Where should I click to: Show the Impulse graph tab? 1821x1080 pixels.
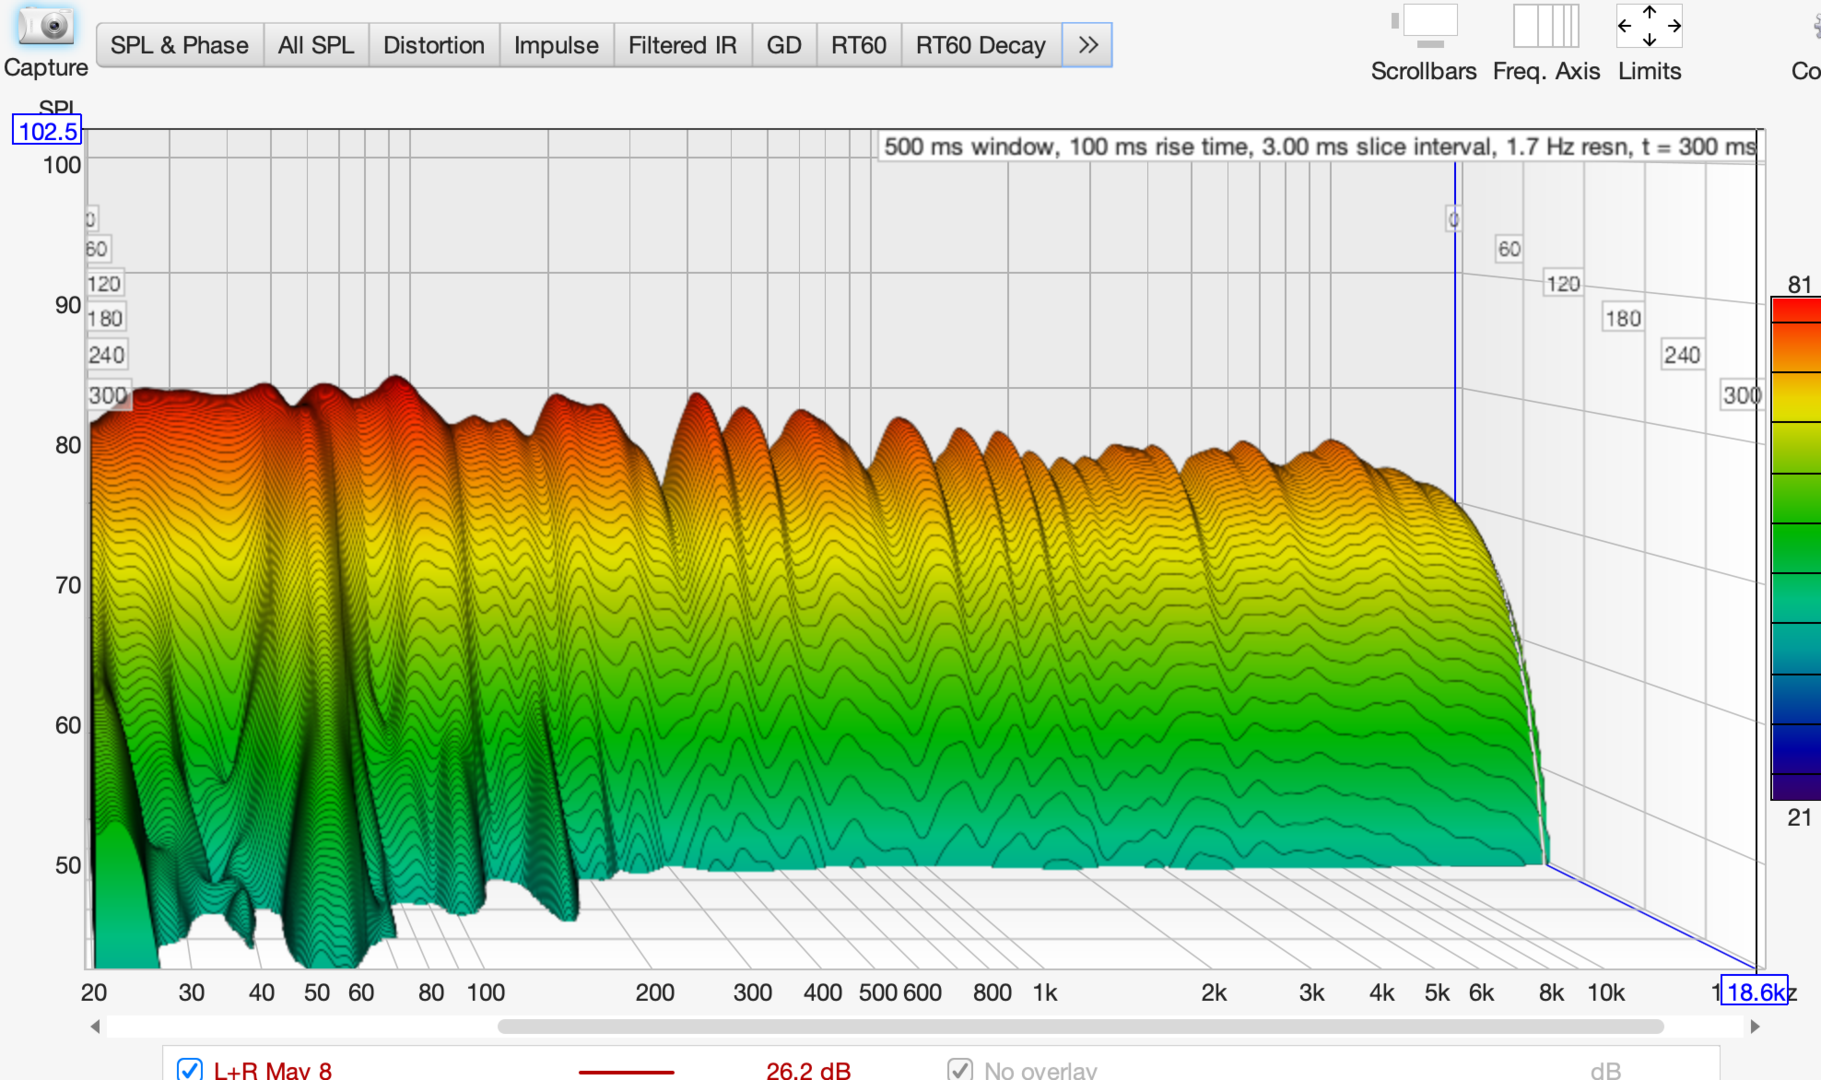556,45
